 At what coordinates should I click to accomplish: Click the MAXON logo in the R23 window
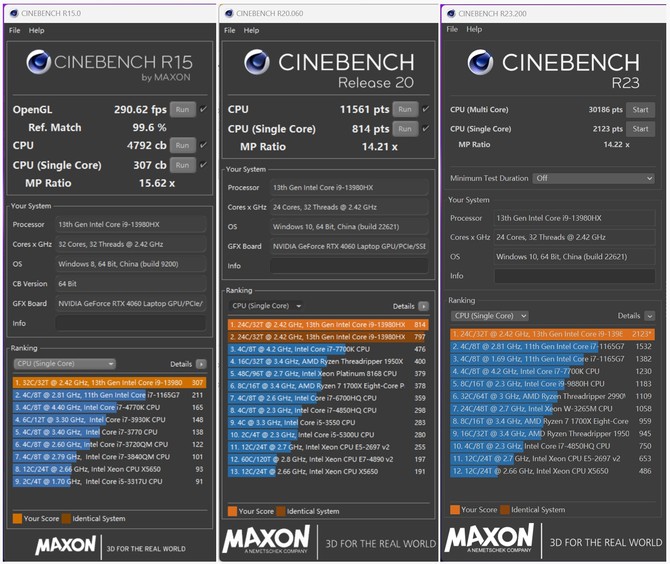point(489,538)
